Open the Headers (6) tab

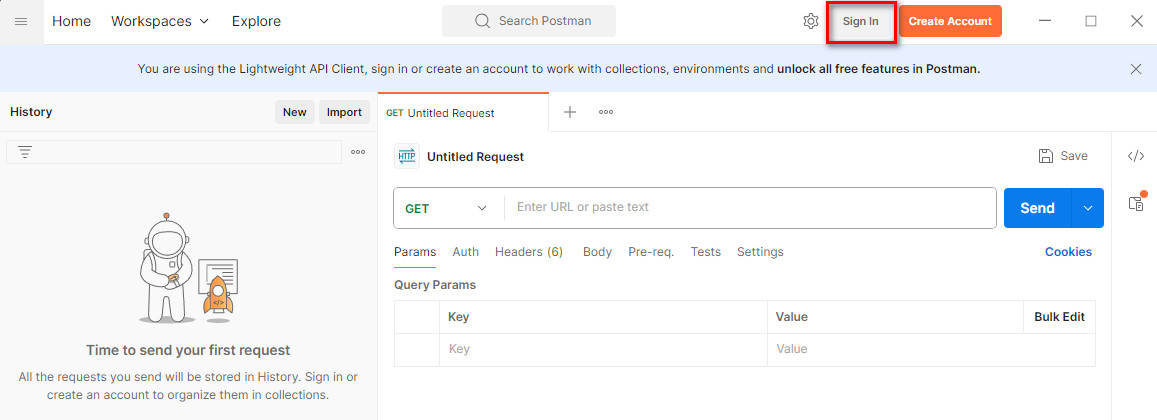coord(529,252)
